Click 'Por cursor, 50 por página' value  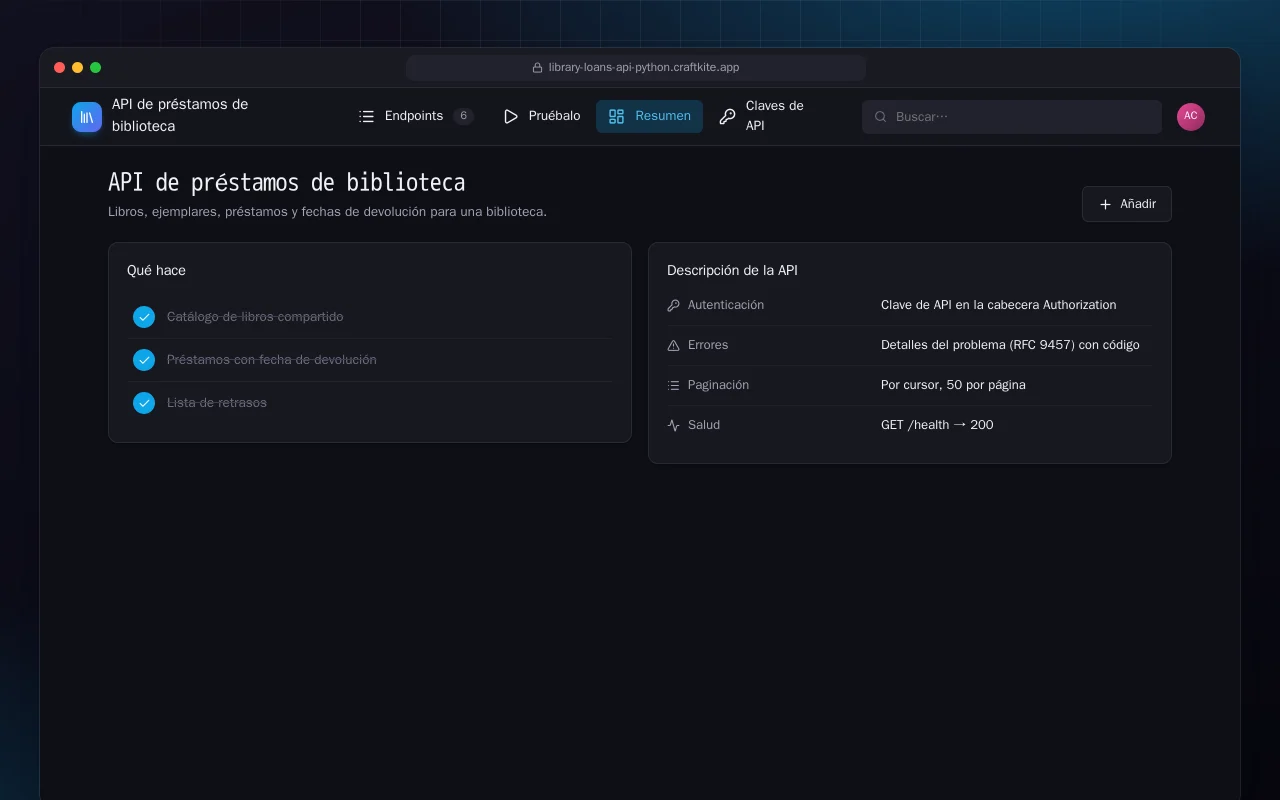coord(953,385)
